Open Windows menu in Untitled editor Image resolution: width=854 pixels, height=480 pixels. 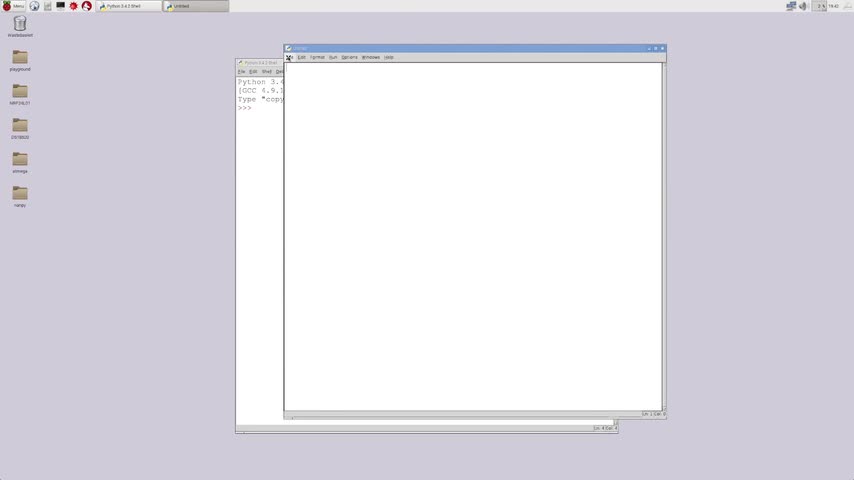coord(370,57)
